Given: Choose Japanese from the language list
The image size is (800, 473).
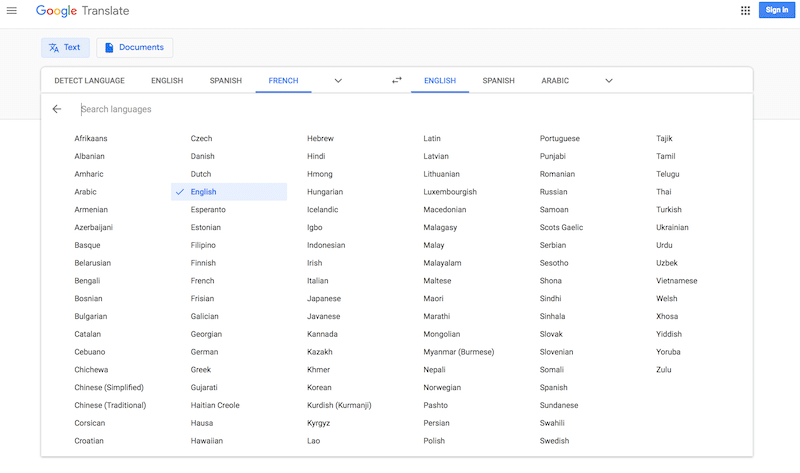Looking at the screenshot, I should click(324, 298).
